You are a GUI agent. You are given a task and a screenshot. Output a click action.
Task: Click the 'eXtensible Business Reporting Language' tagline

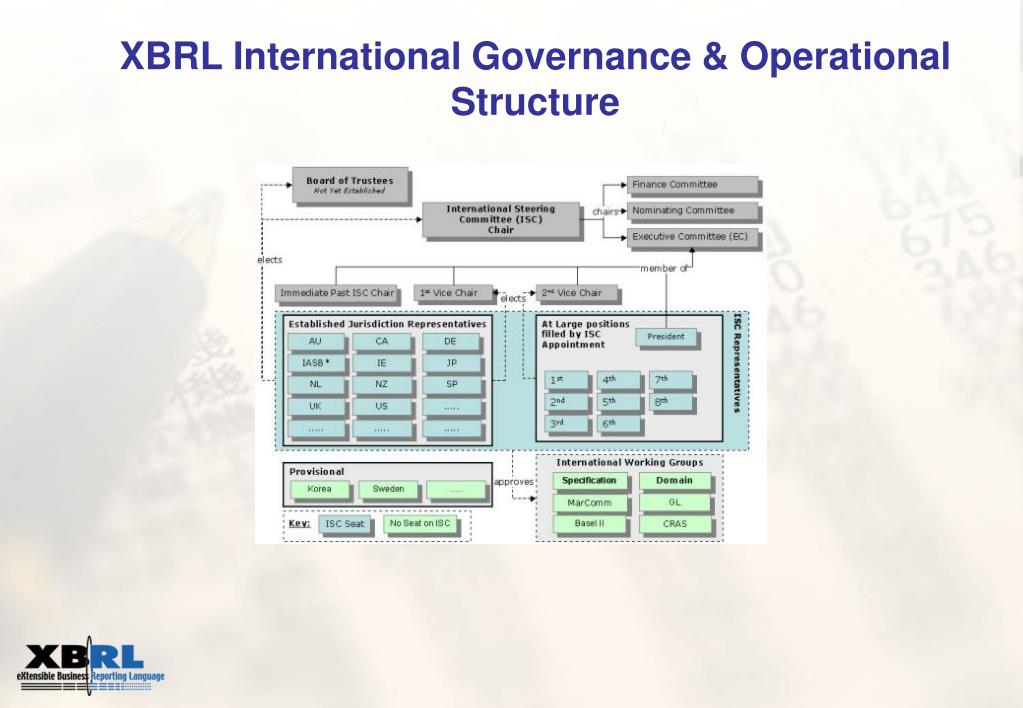pos(91,676)
